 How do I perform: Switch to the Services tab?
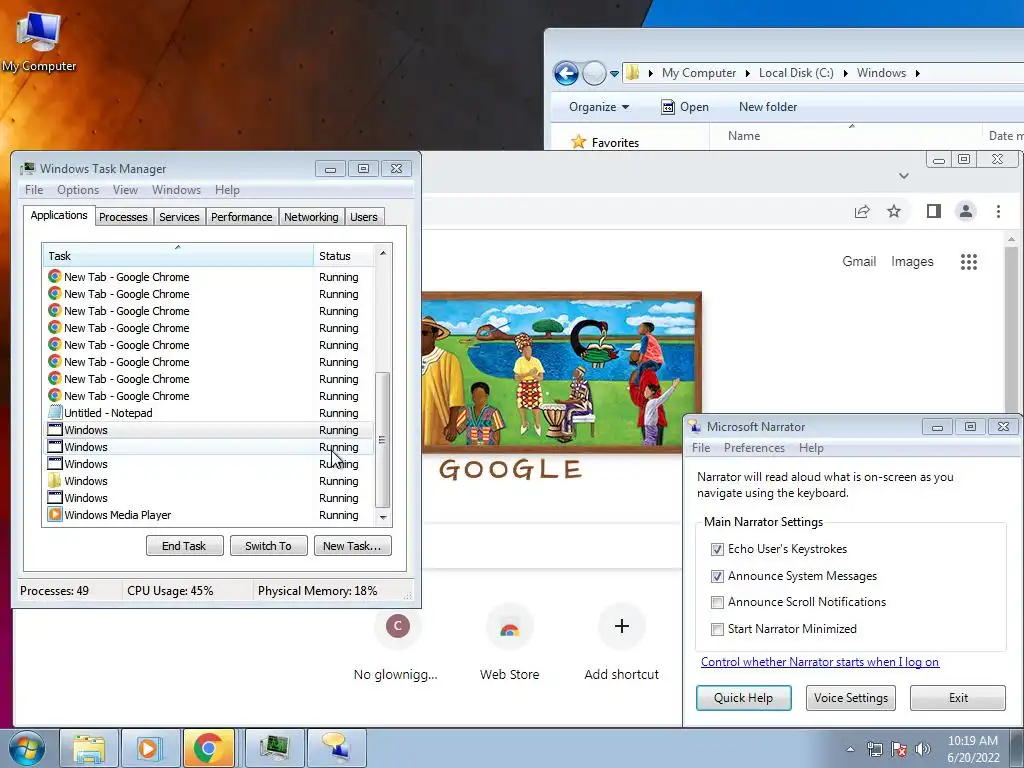click(x=179, y=217)
